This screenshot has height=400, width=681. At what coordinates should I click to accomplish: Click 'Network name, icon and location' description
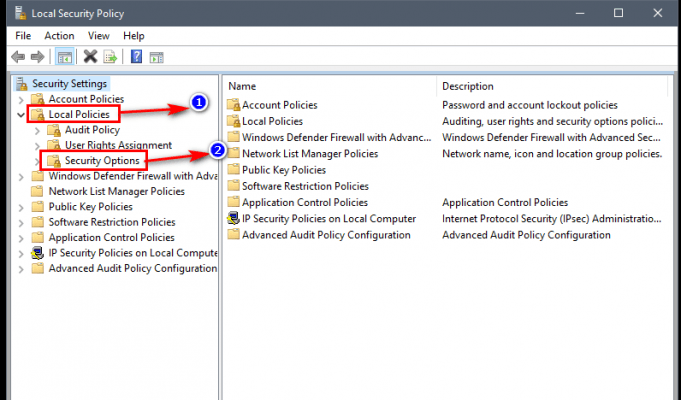tap(552, 154)
